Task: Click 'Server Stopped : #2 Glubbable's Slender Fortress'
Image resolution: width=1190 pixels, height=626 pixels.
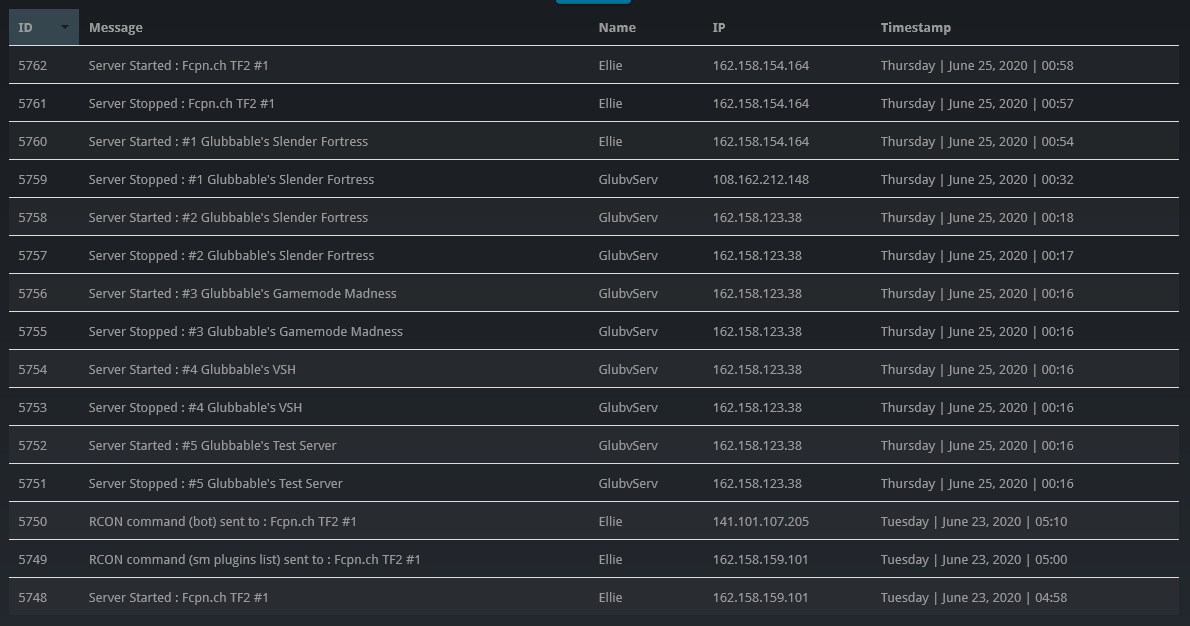Action: (x=231, y=255)
